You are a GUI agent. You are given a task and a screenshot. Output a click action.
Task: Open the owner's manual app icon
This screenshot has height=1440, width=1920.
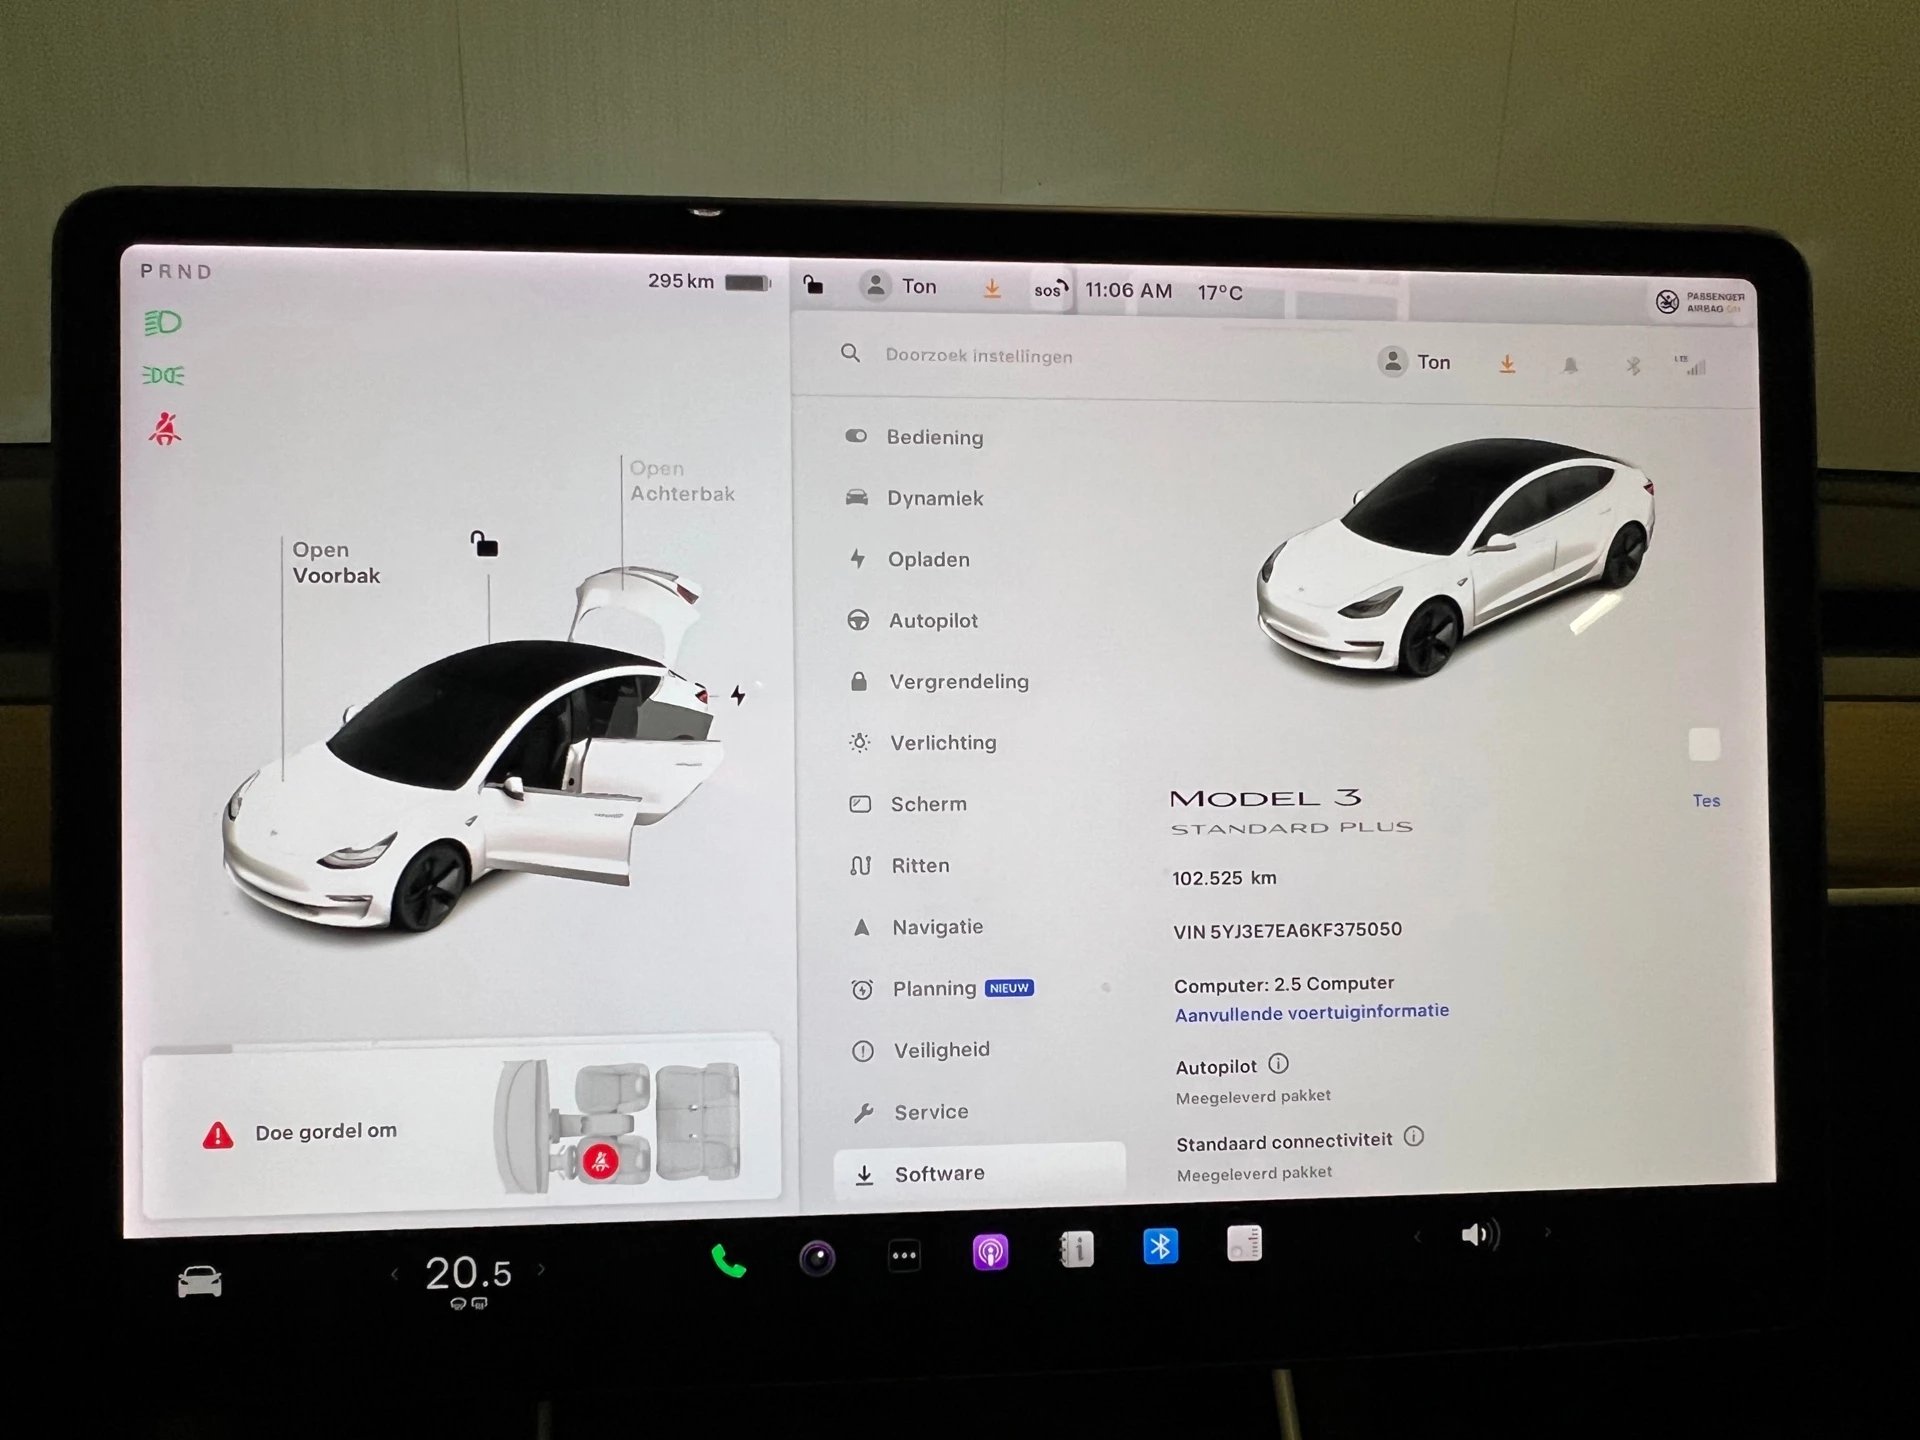coord(1076,1249)
